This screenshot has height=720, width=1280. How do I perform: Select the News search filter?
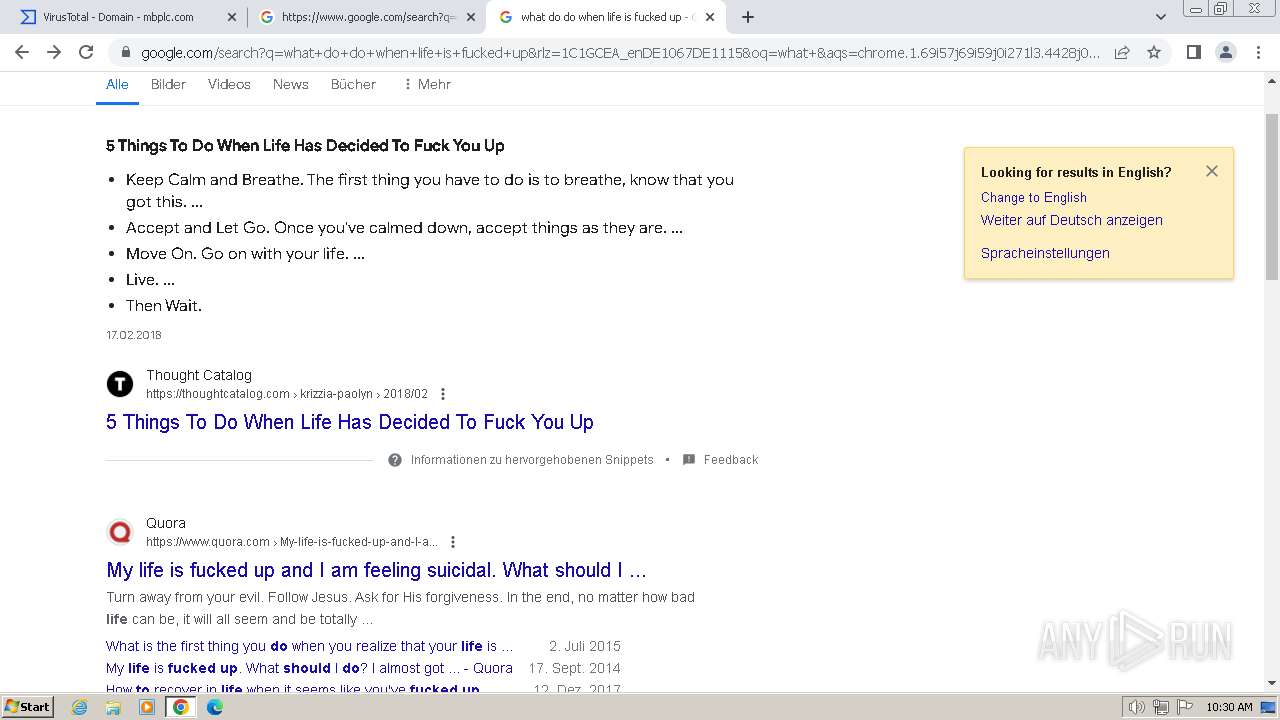pyautogui.click(x=290, y=84)
